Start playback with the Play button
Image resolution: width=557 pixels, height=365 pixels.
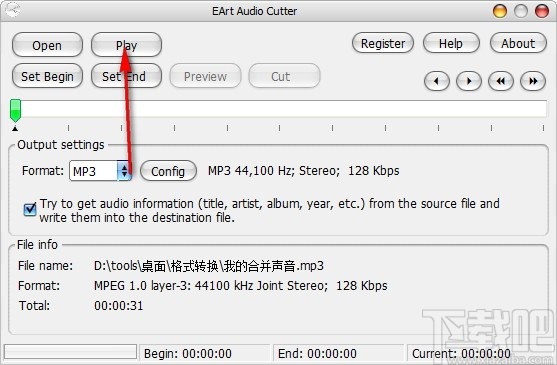126,45
